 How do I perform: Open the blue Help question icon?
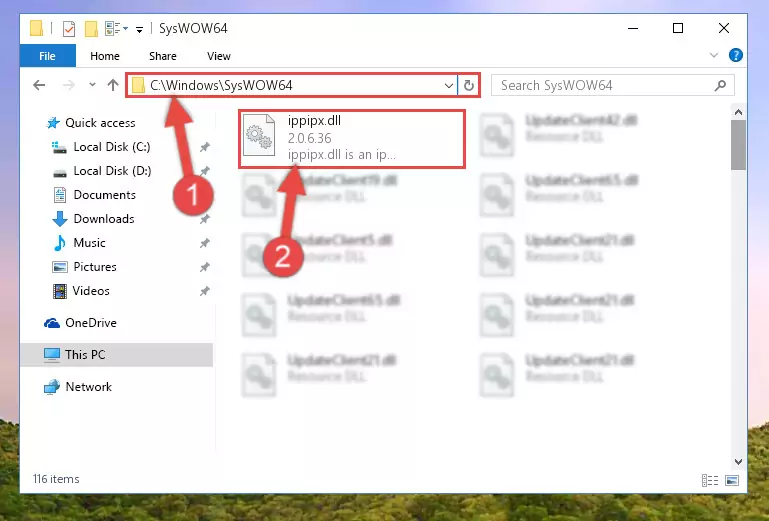pos(735,55)
